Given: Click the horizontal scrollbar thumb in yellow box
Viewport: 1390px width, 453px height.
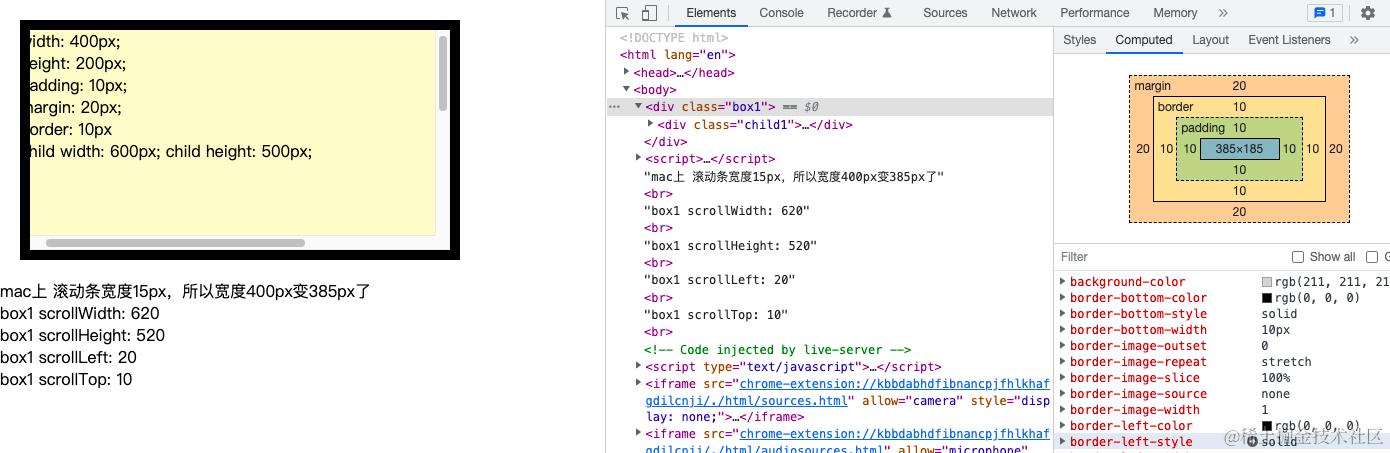Looking at the screenshot, I should pyautogui.click(x=175, y=243).
